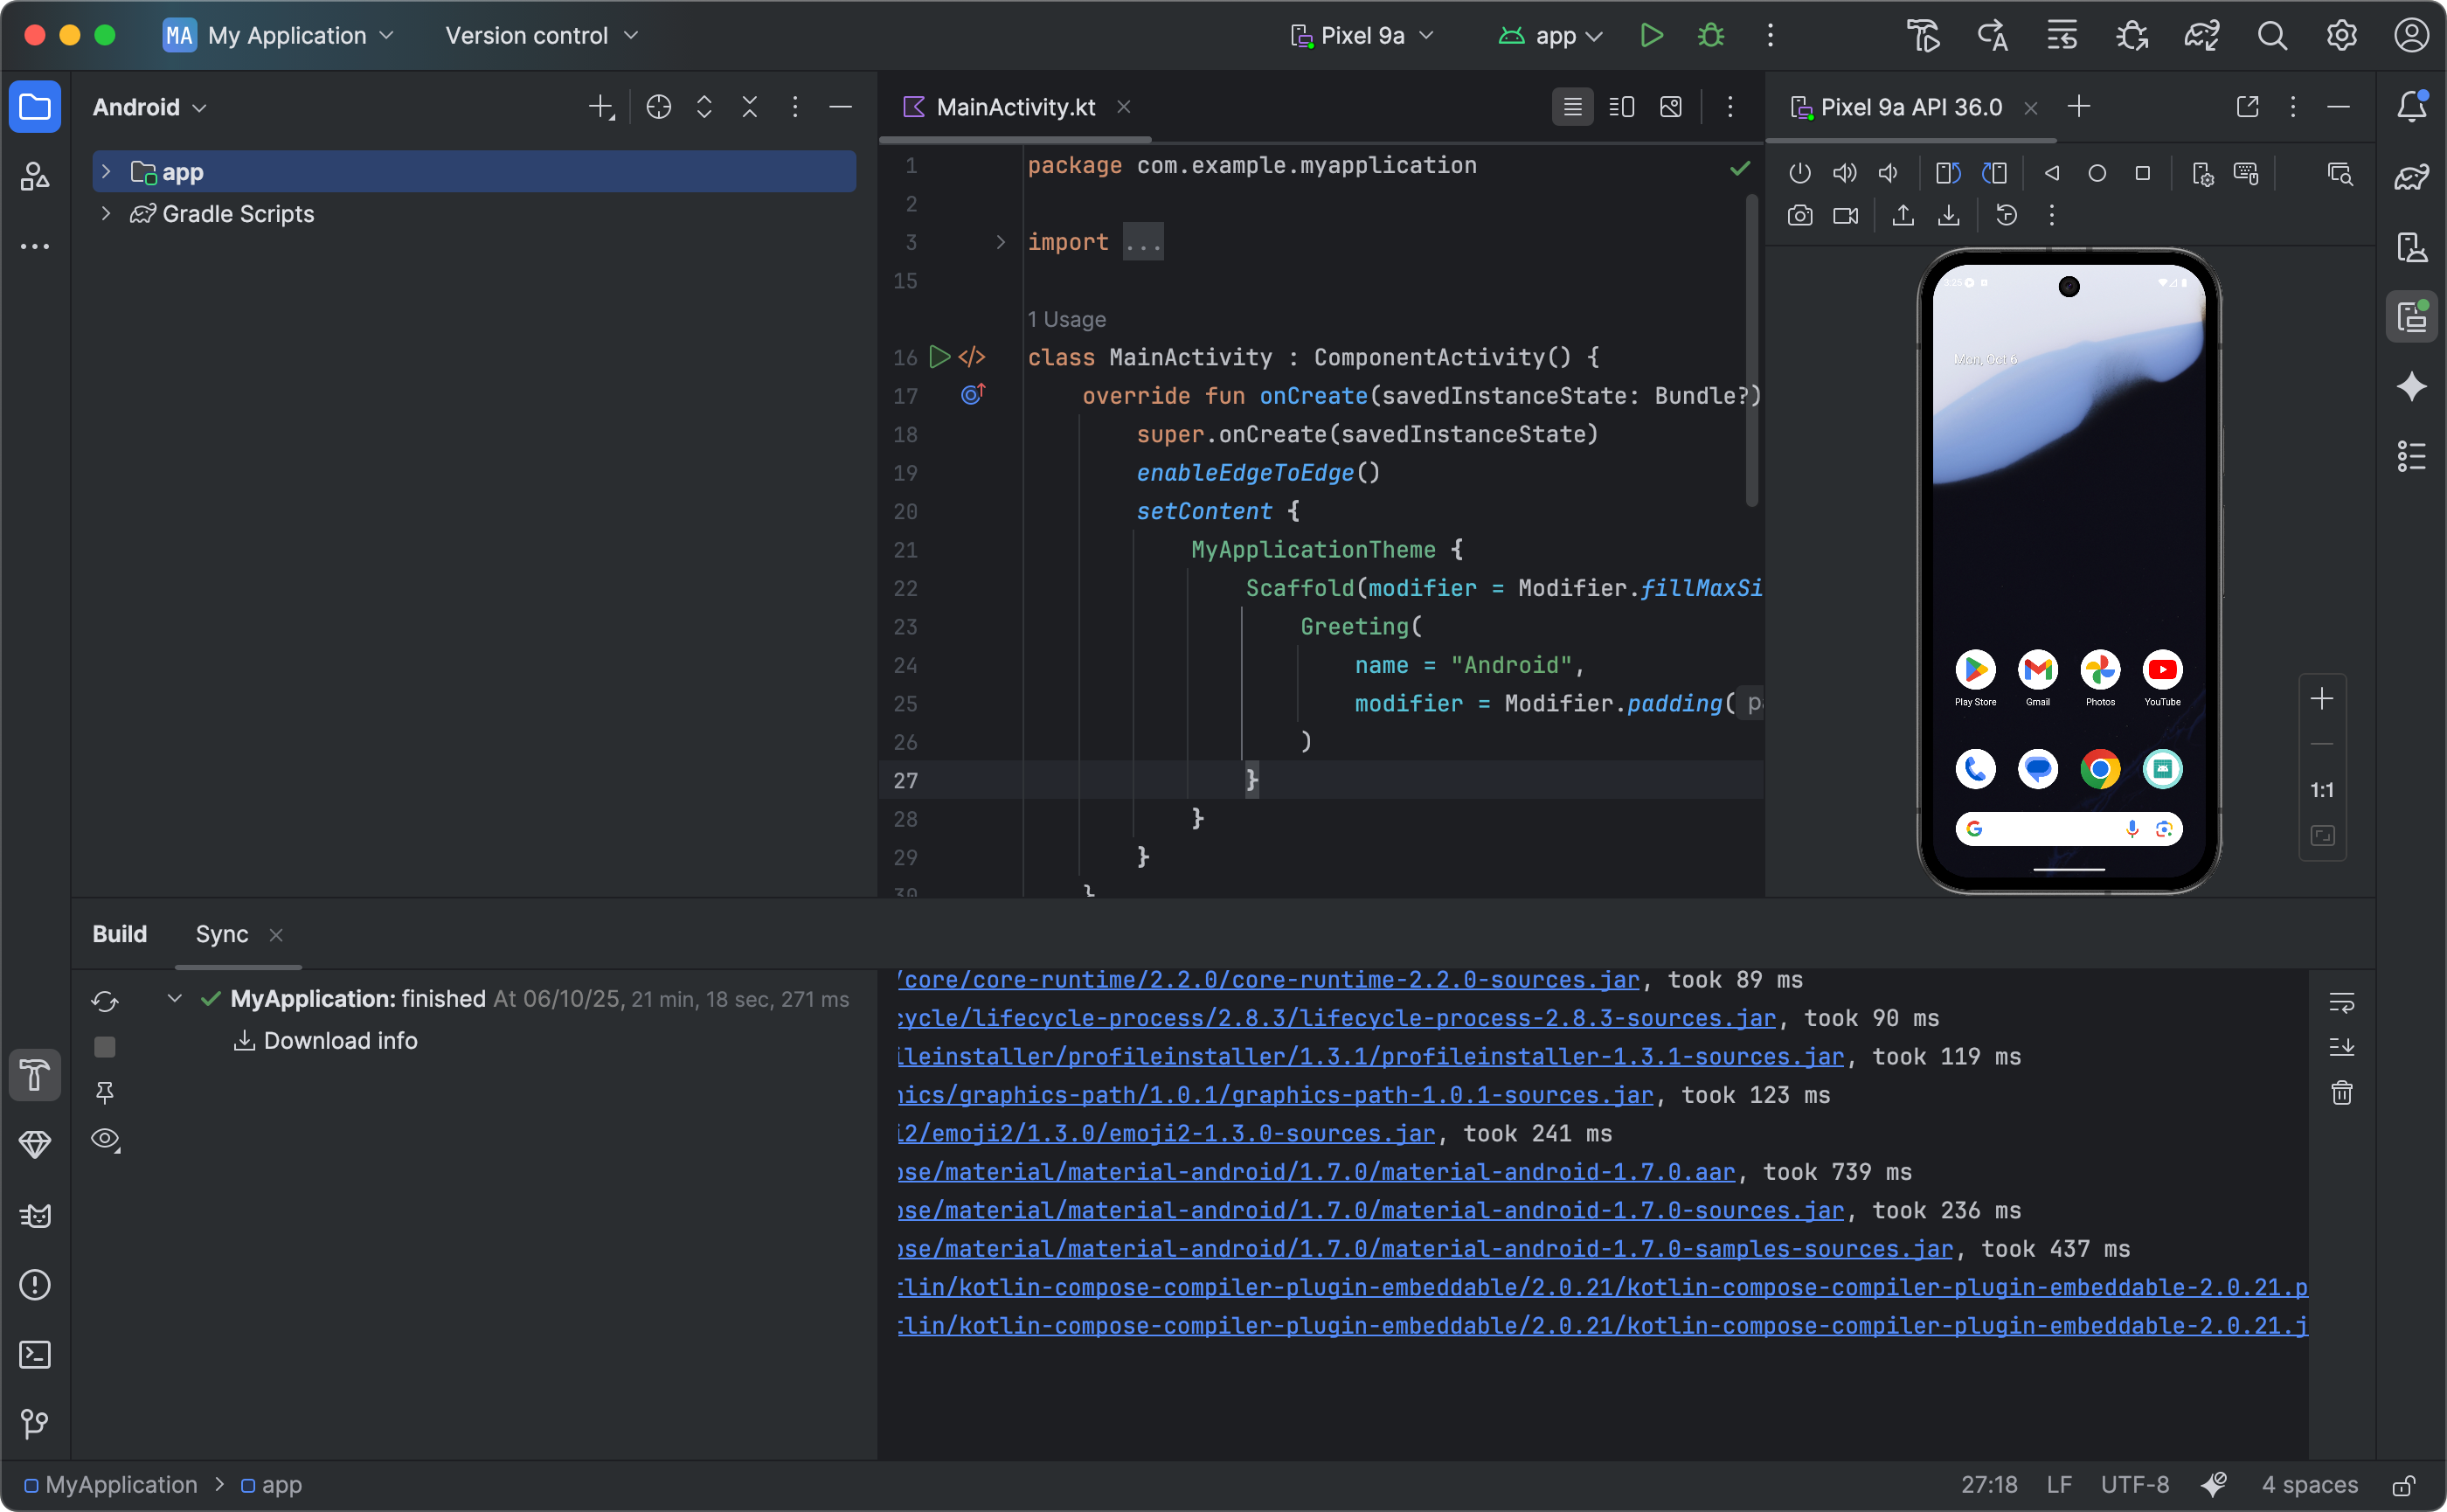Collapse the MyApplication finished sync entry
This screenshot has height=1512, width=2447.
(x=174, y=998)
